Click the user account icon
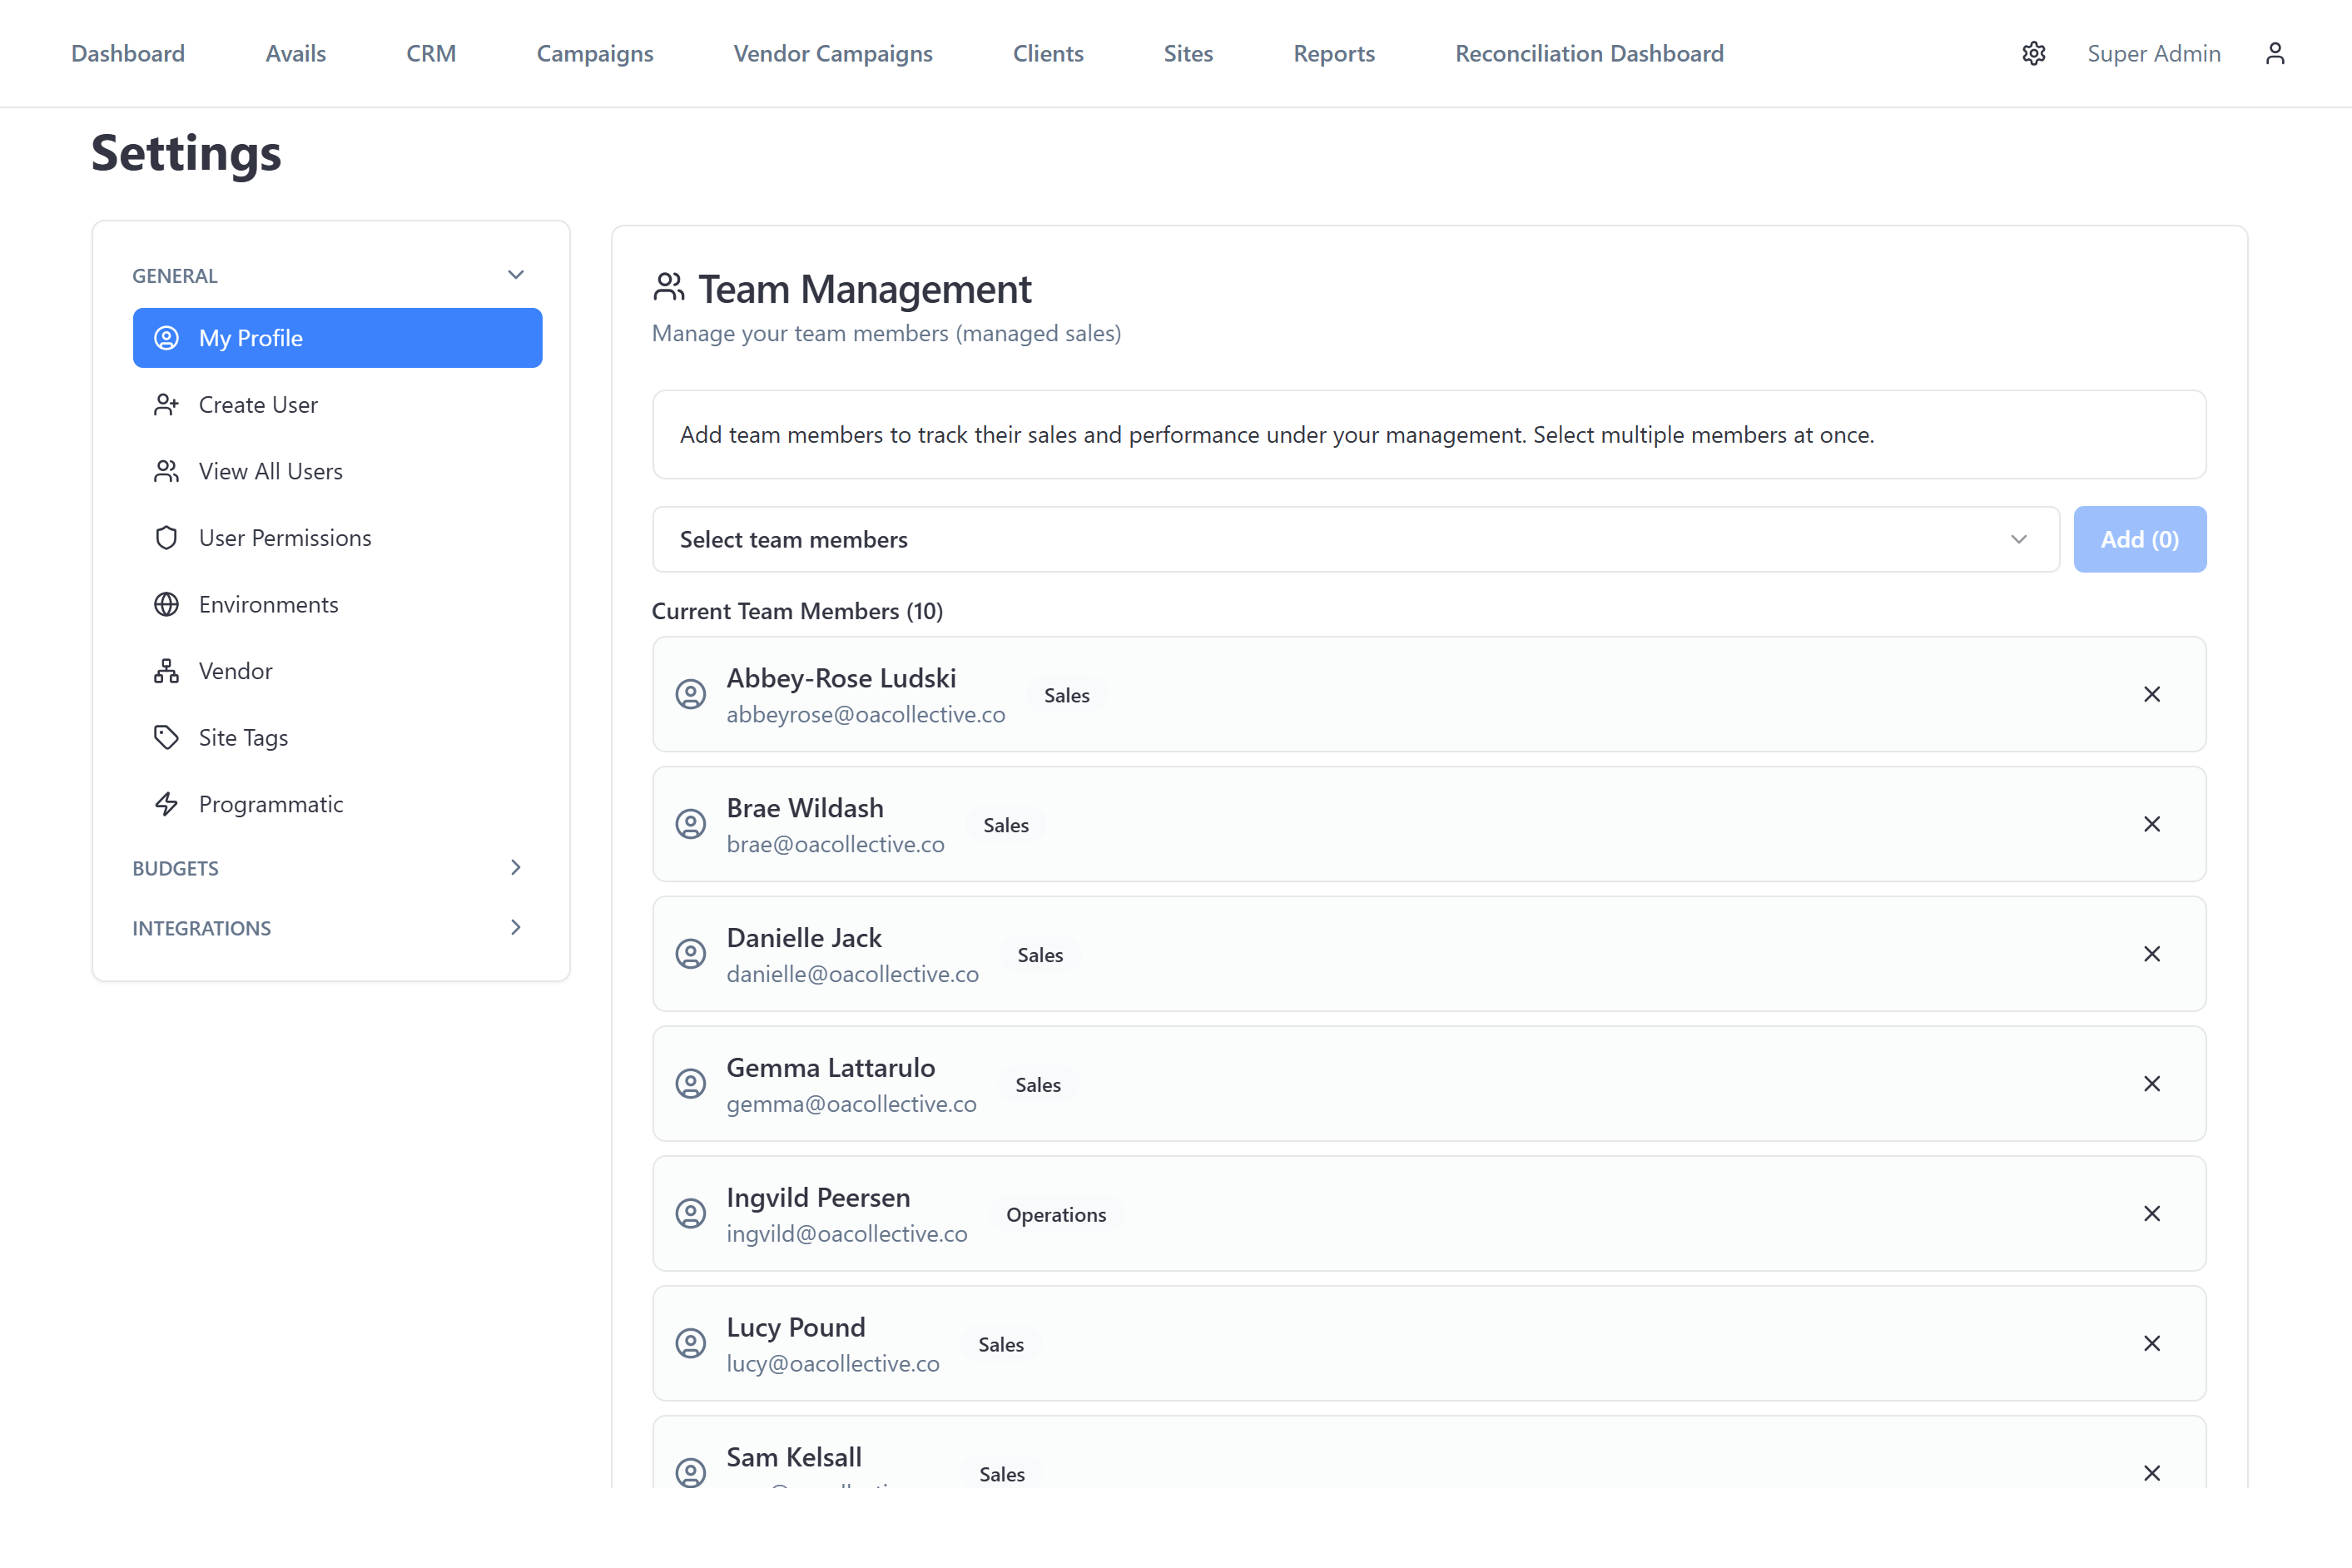Image resolution: width=2352 pixels, height=1568 pixels. click(2274, 53)
